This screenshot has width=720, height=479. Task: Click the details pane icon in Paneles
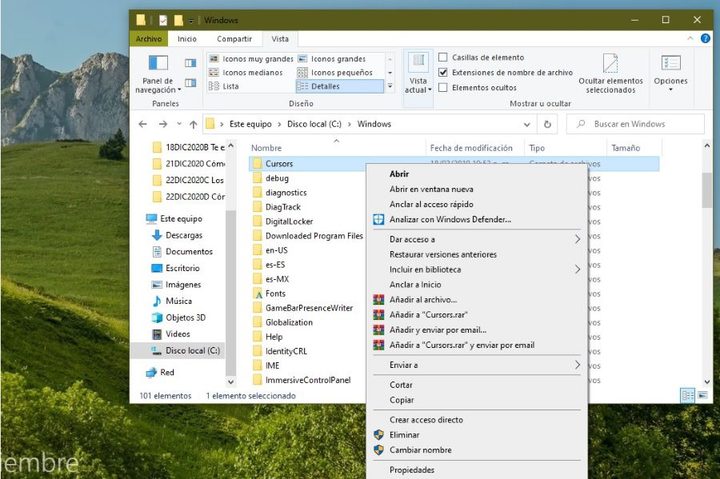click(191, 83)
